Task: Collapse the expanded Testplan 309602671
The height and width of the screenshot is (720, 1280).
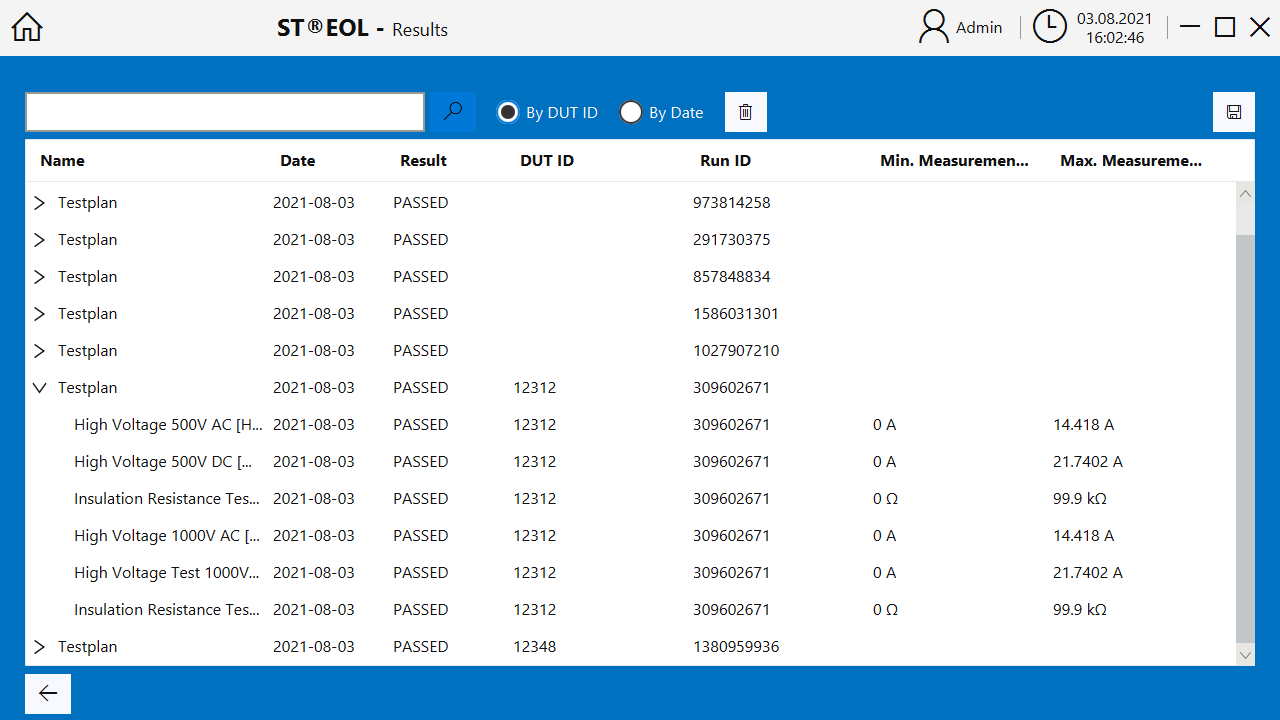Action: (x=40, y=388)
